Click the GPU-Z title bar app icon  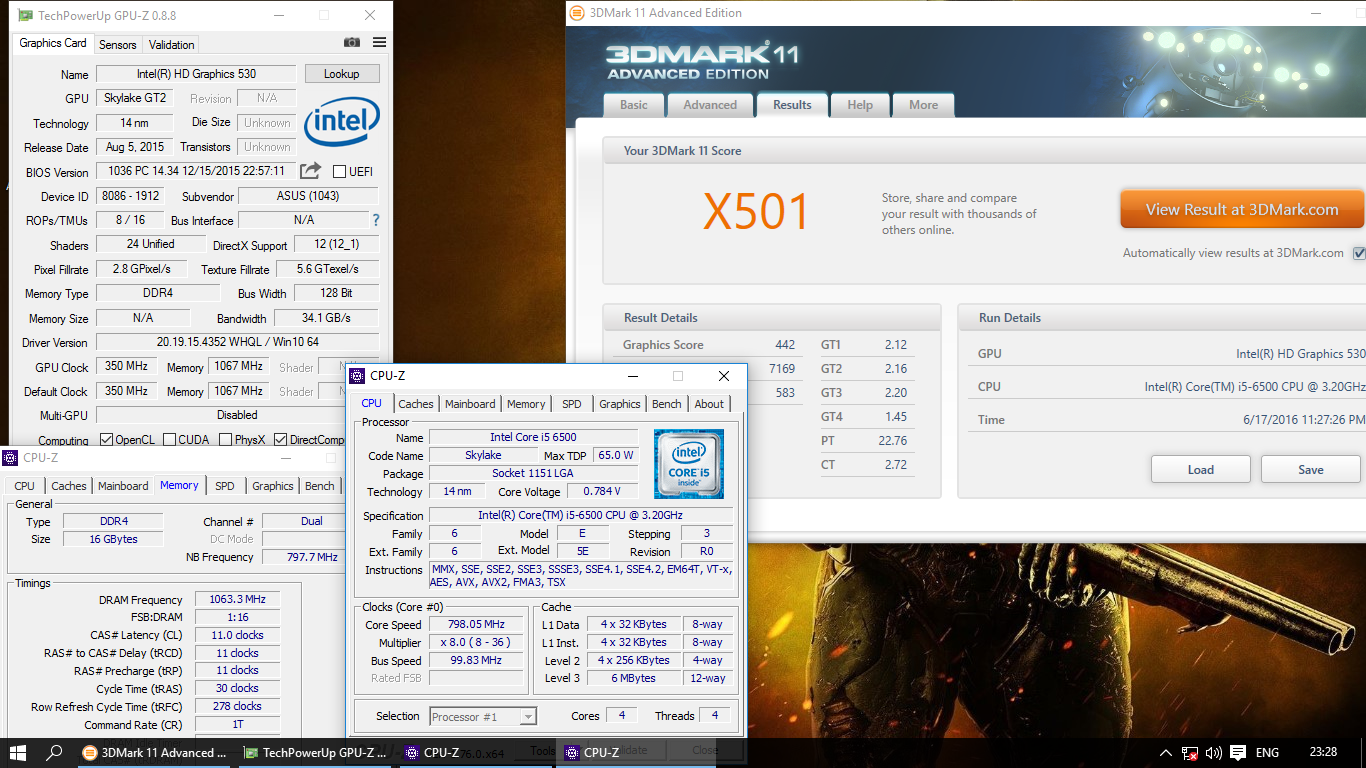25,15
